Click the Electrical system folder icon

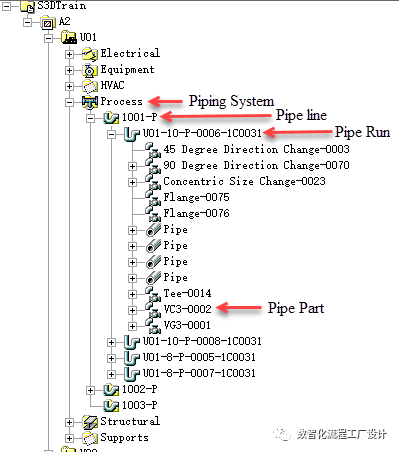90,54
